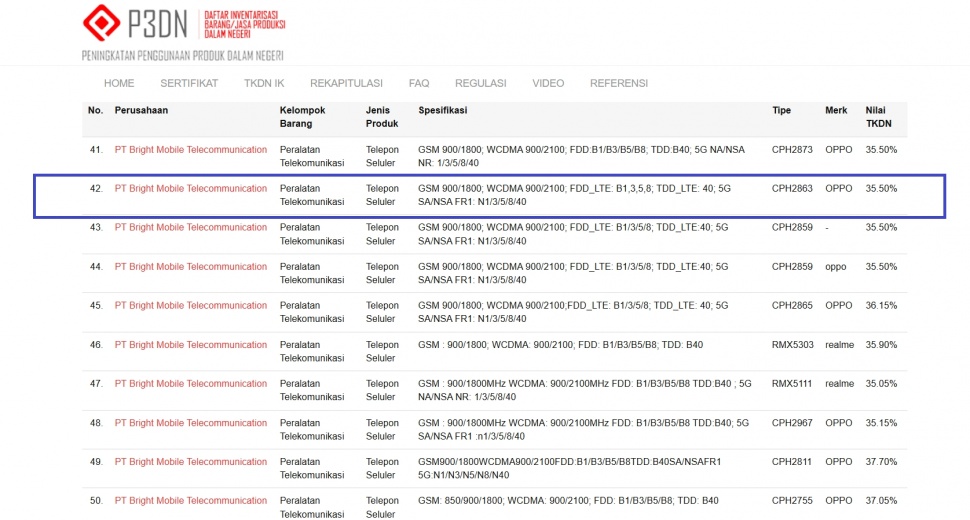970x520 pixels.
Task: Open company link in row 49
Action: [x=191, y=462]
